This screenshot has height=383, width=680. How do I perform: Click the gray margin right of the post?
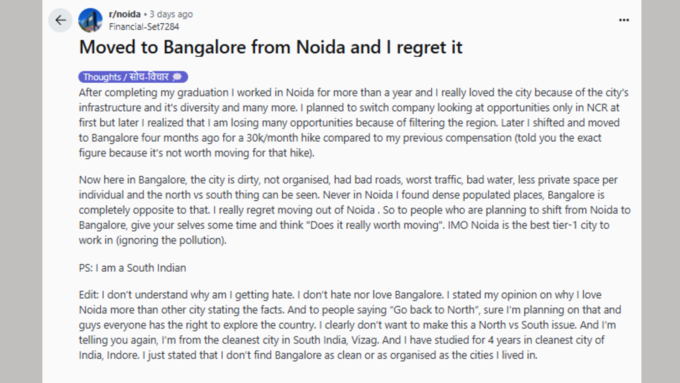tap(660, 191)
